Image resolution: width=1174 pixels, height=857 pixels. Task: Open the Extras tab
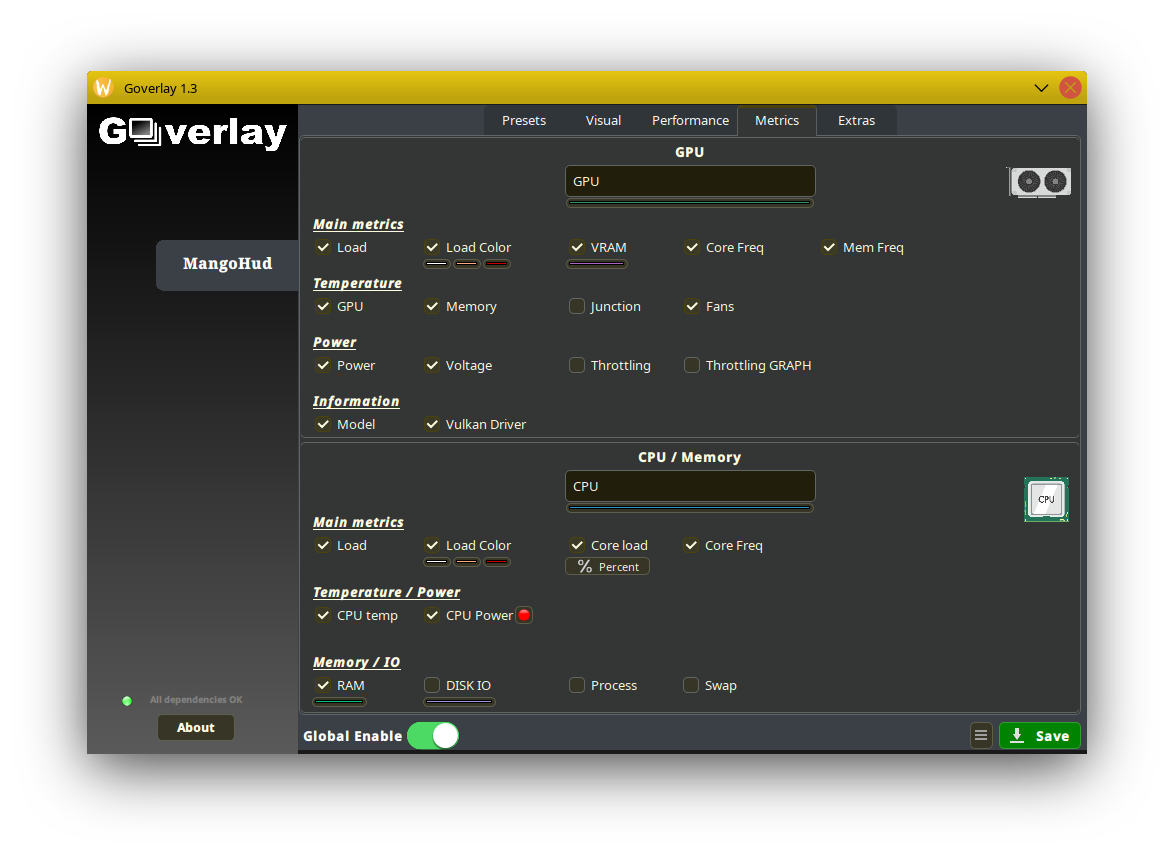pyautogui.click(x=856, y=121)
